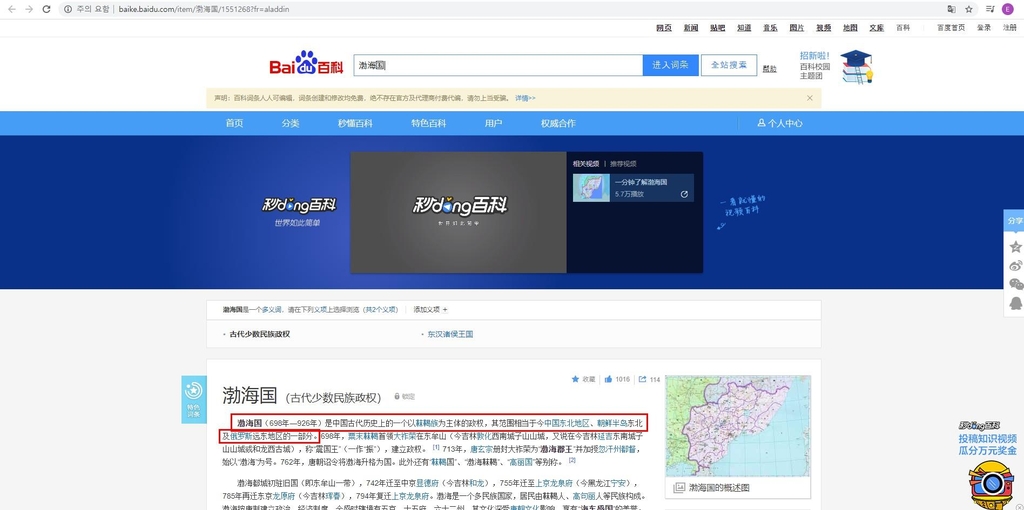Select the 权威合作 menu tab
This screenshot has height=510, width=1024.
click(558, 123)
